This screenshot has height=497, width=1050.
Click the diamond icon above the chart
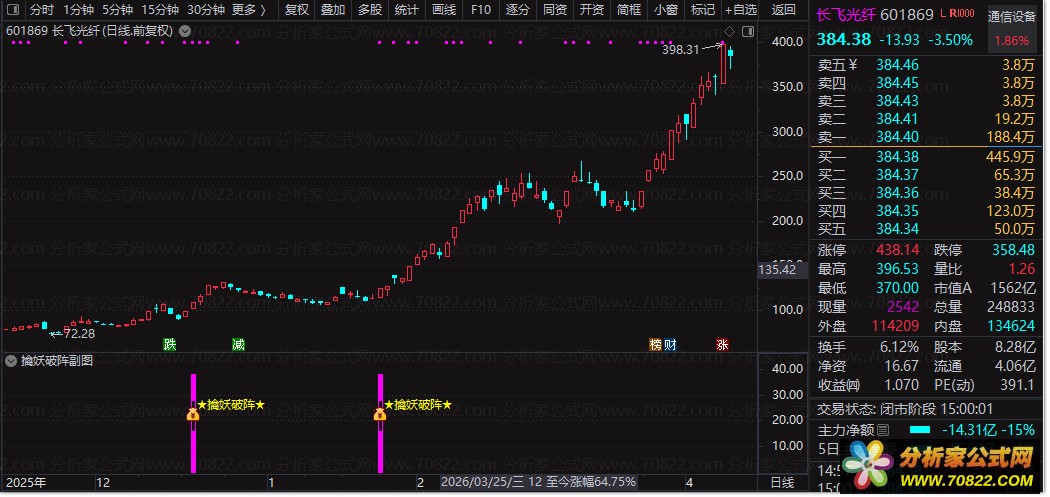729,31
